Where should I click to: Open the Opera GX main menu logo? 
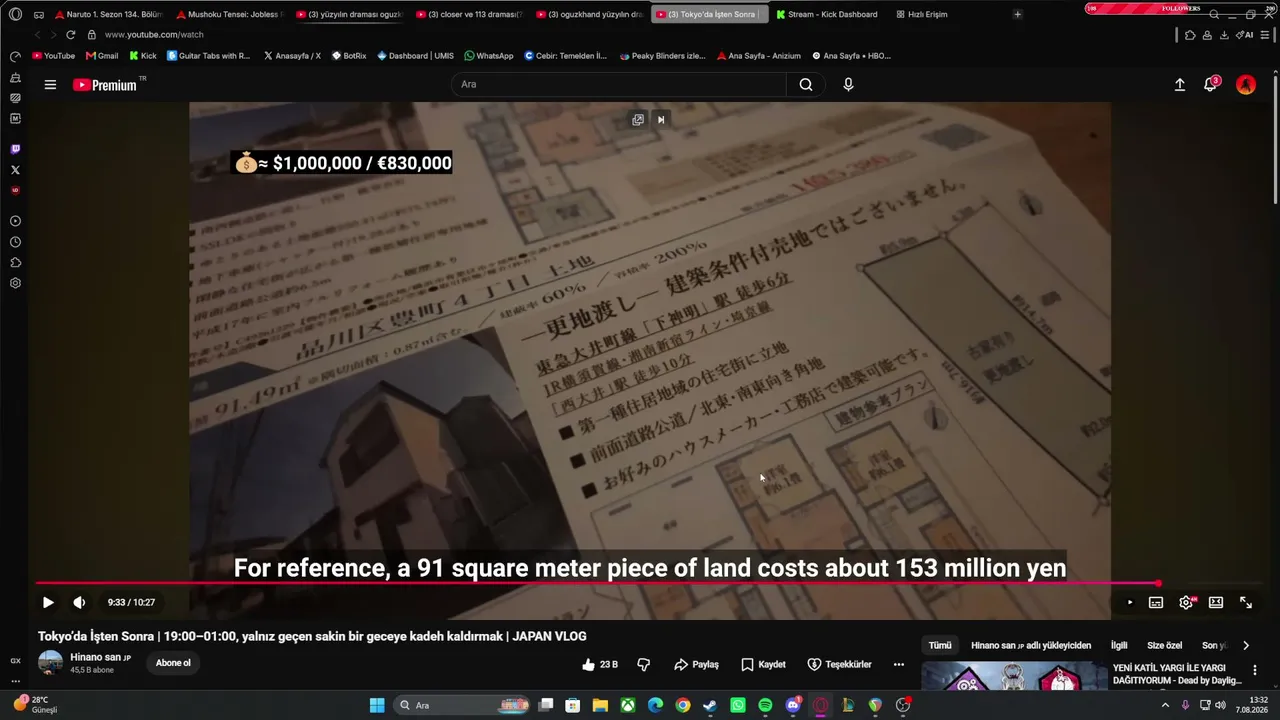click(15, 14)
